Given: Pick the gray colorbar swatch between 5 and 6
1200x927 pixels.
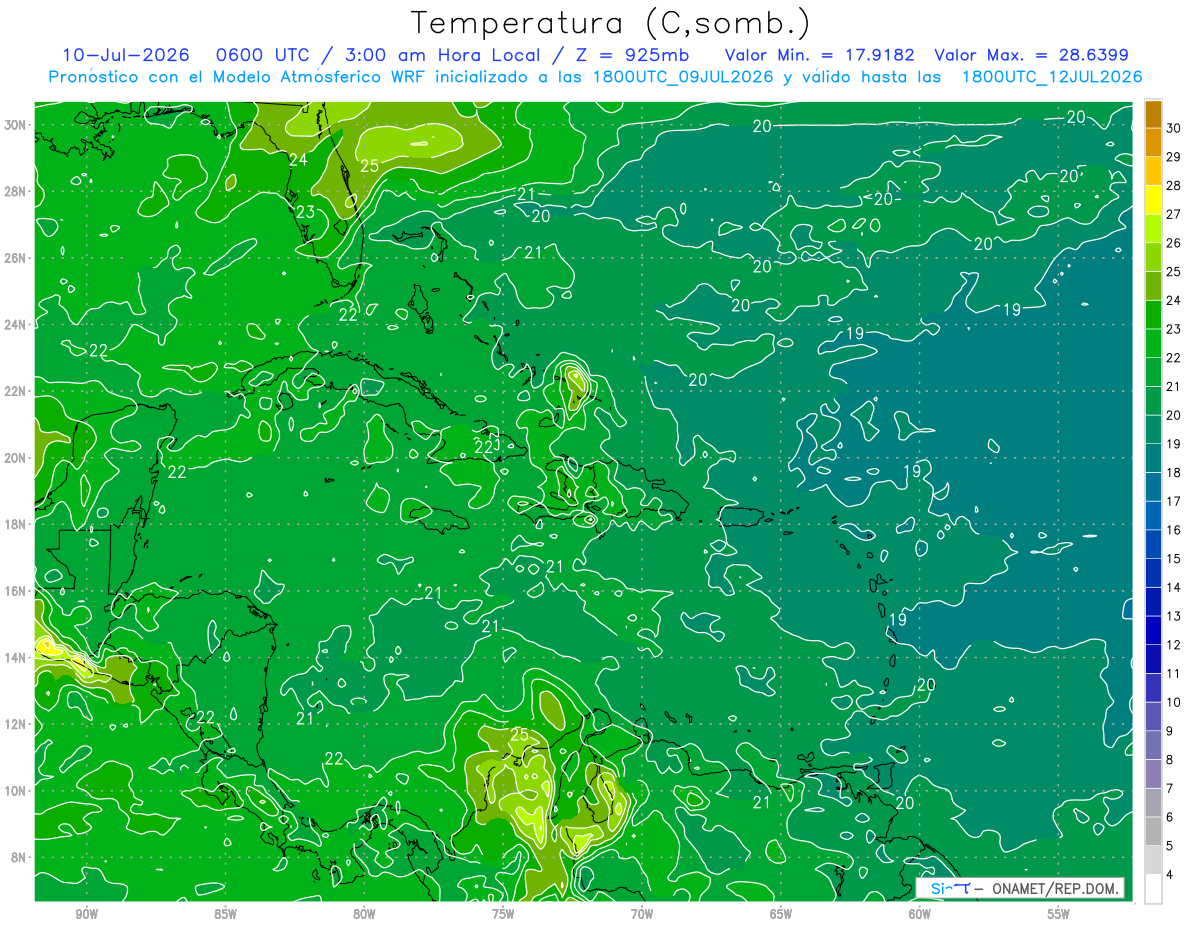Looking at the screenshot, I should (x=1153, y=831).
